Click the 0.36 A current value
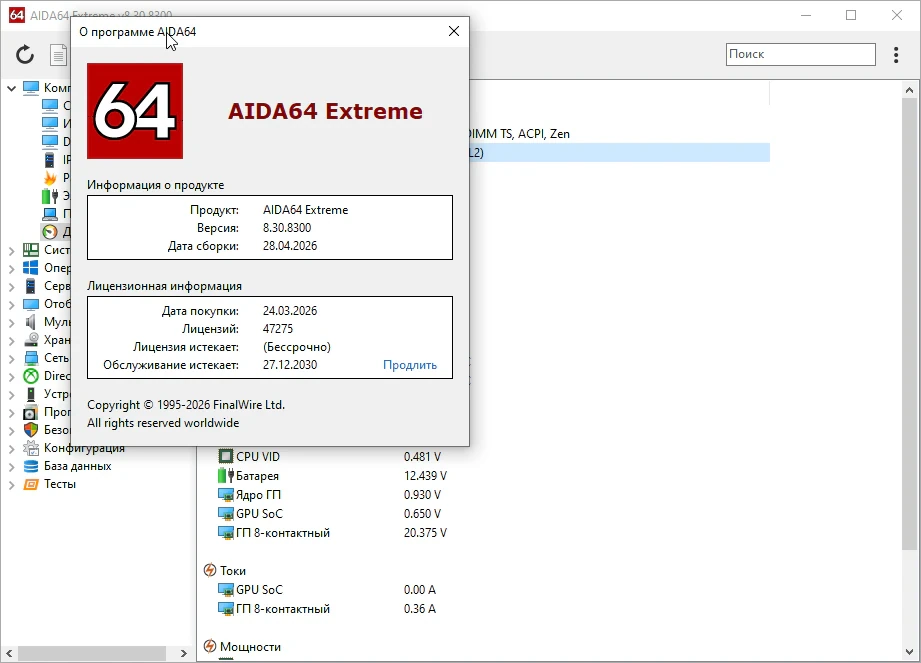921x663 pixels. point(420,609)
